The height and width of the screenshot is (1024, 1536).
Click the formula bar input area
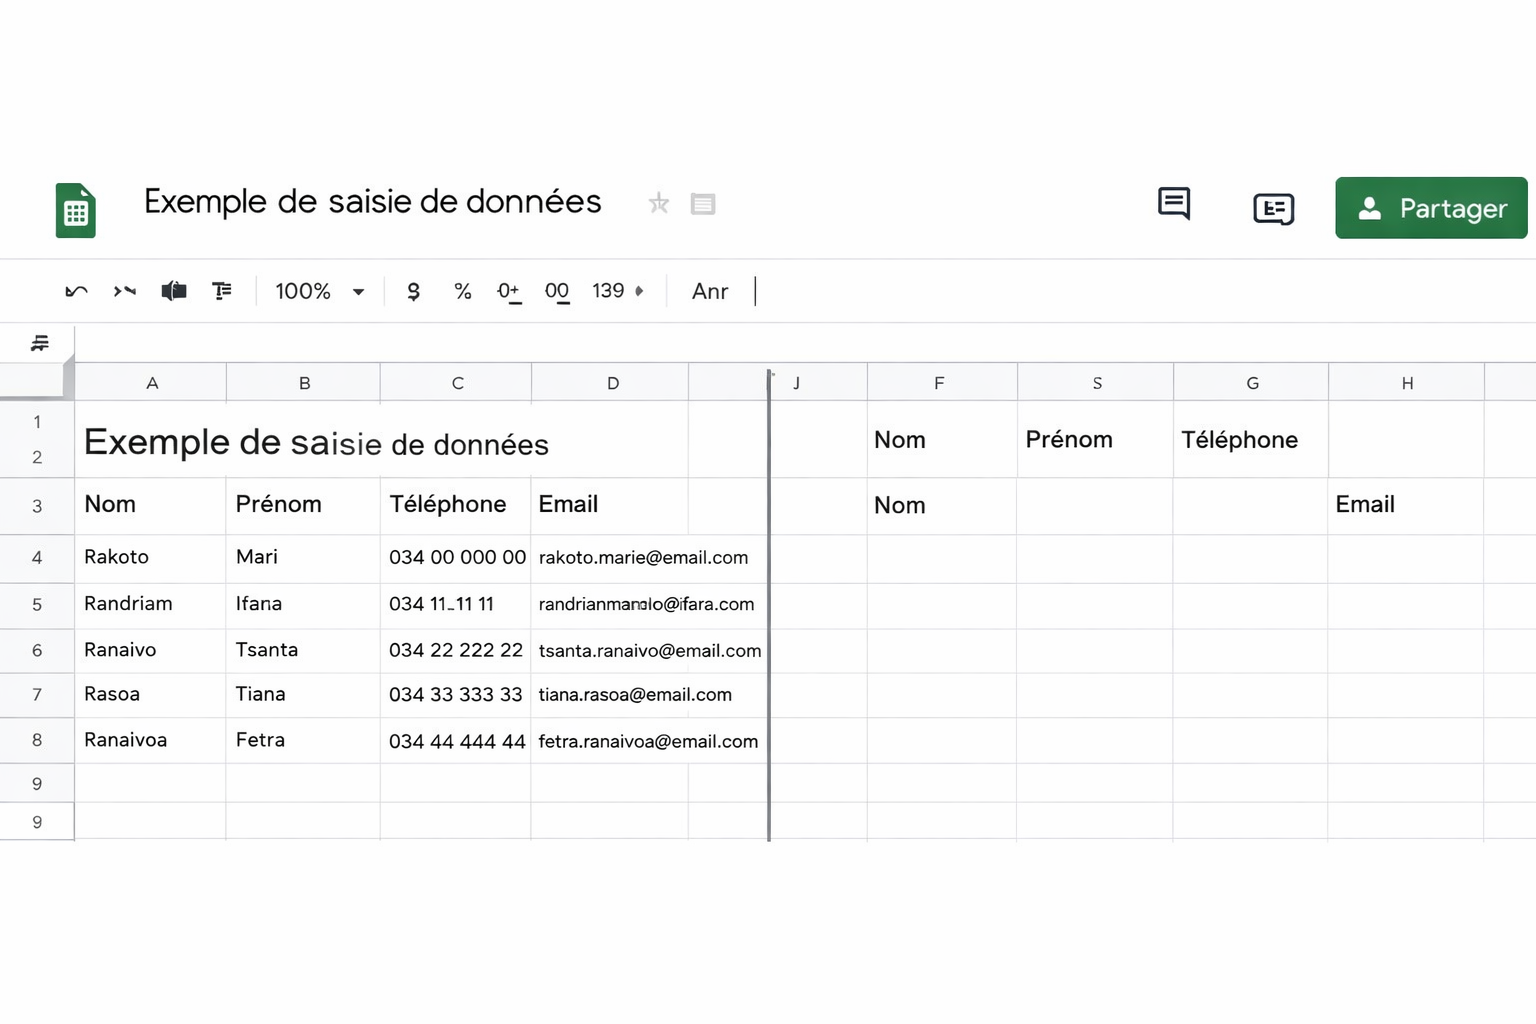point(805,343)
